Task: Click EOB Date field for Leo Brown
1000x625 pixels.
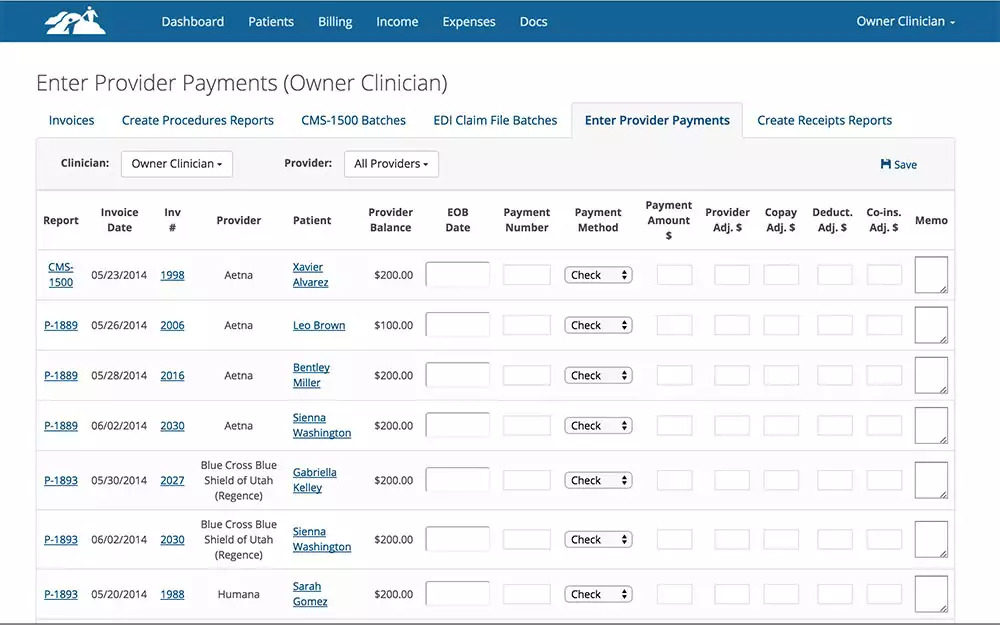Action: click(x=457, y=325)
